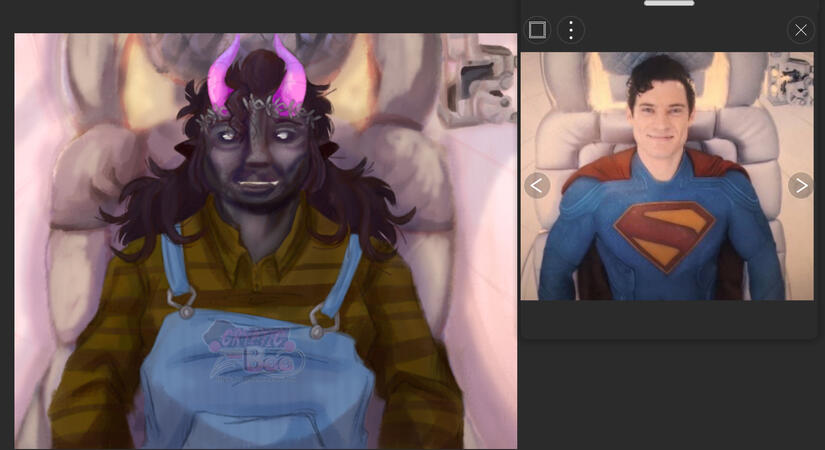The image size is (825, 450).
Task: Advance to the next reference image
Action: (800, 185)
